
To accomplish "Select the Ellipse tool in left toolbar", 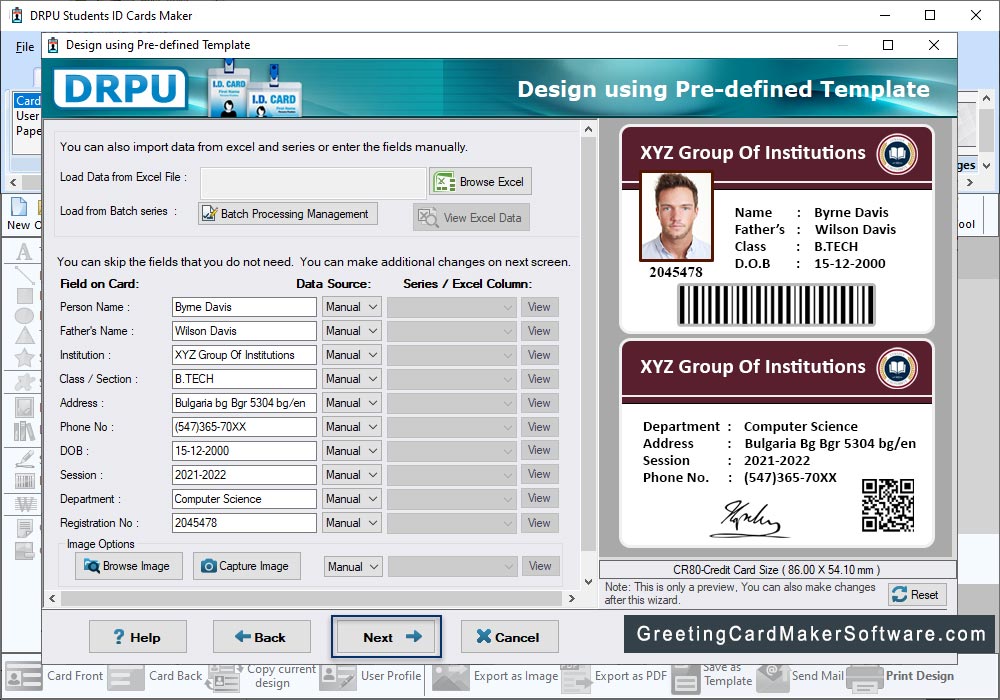I will coord(24,316).
